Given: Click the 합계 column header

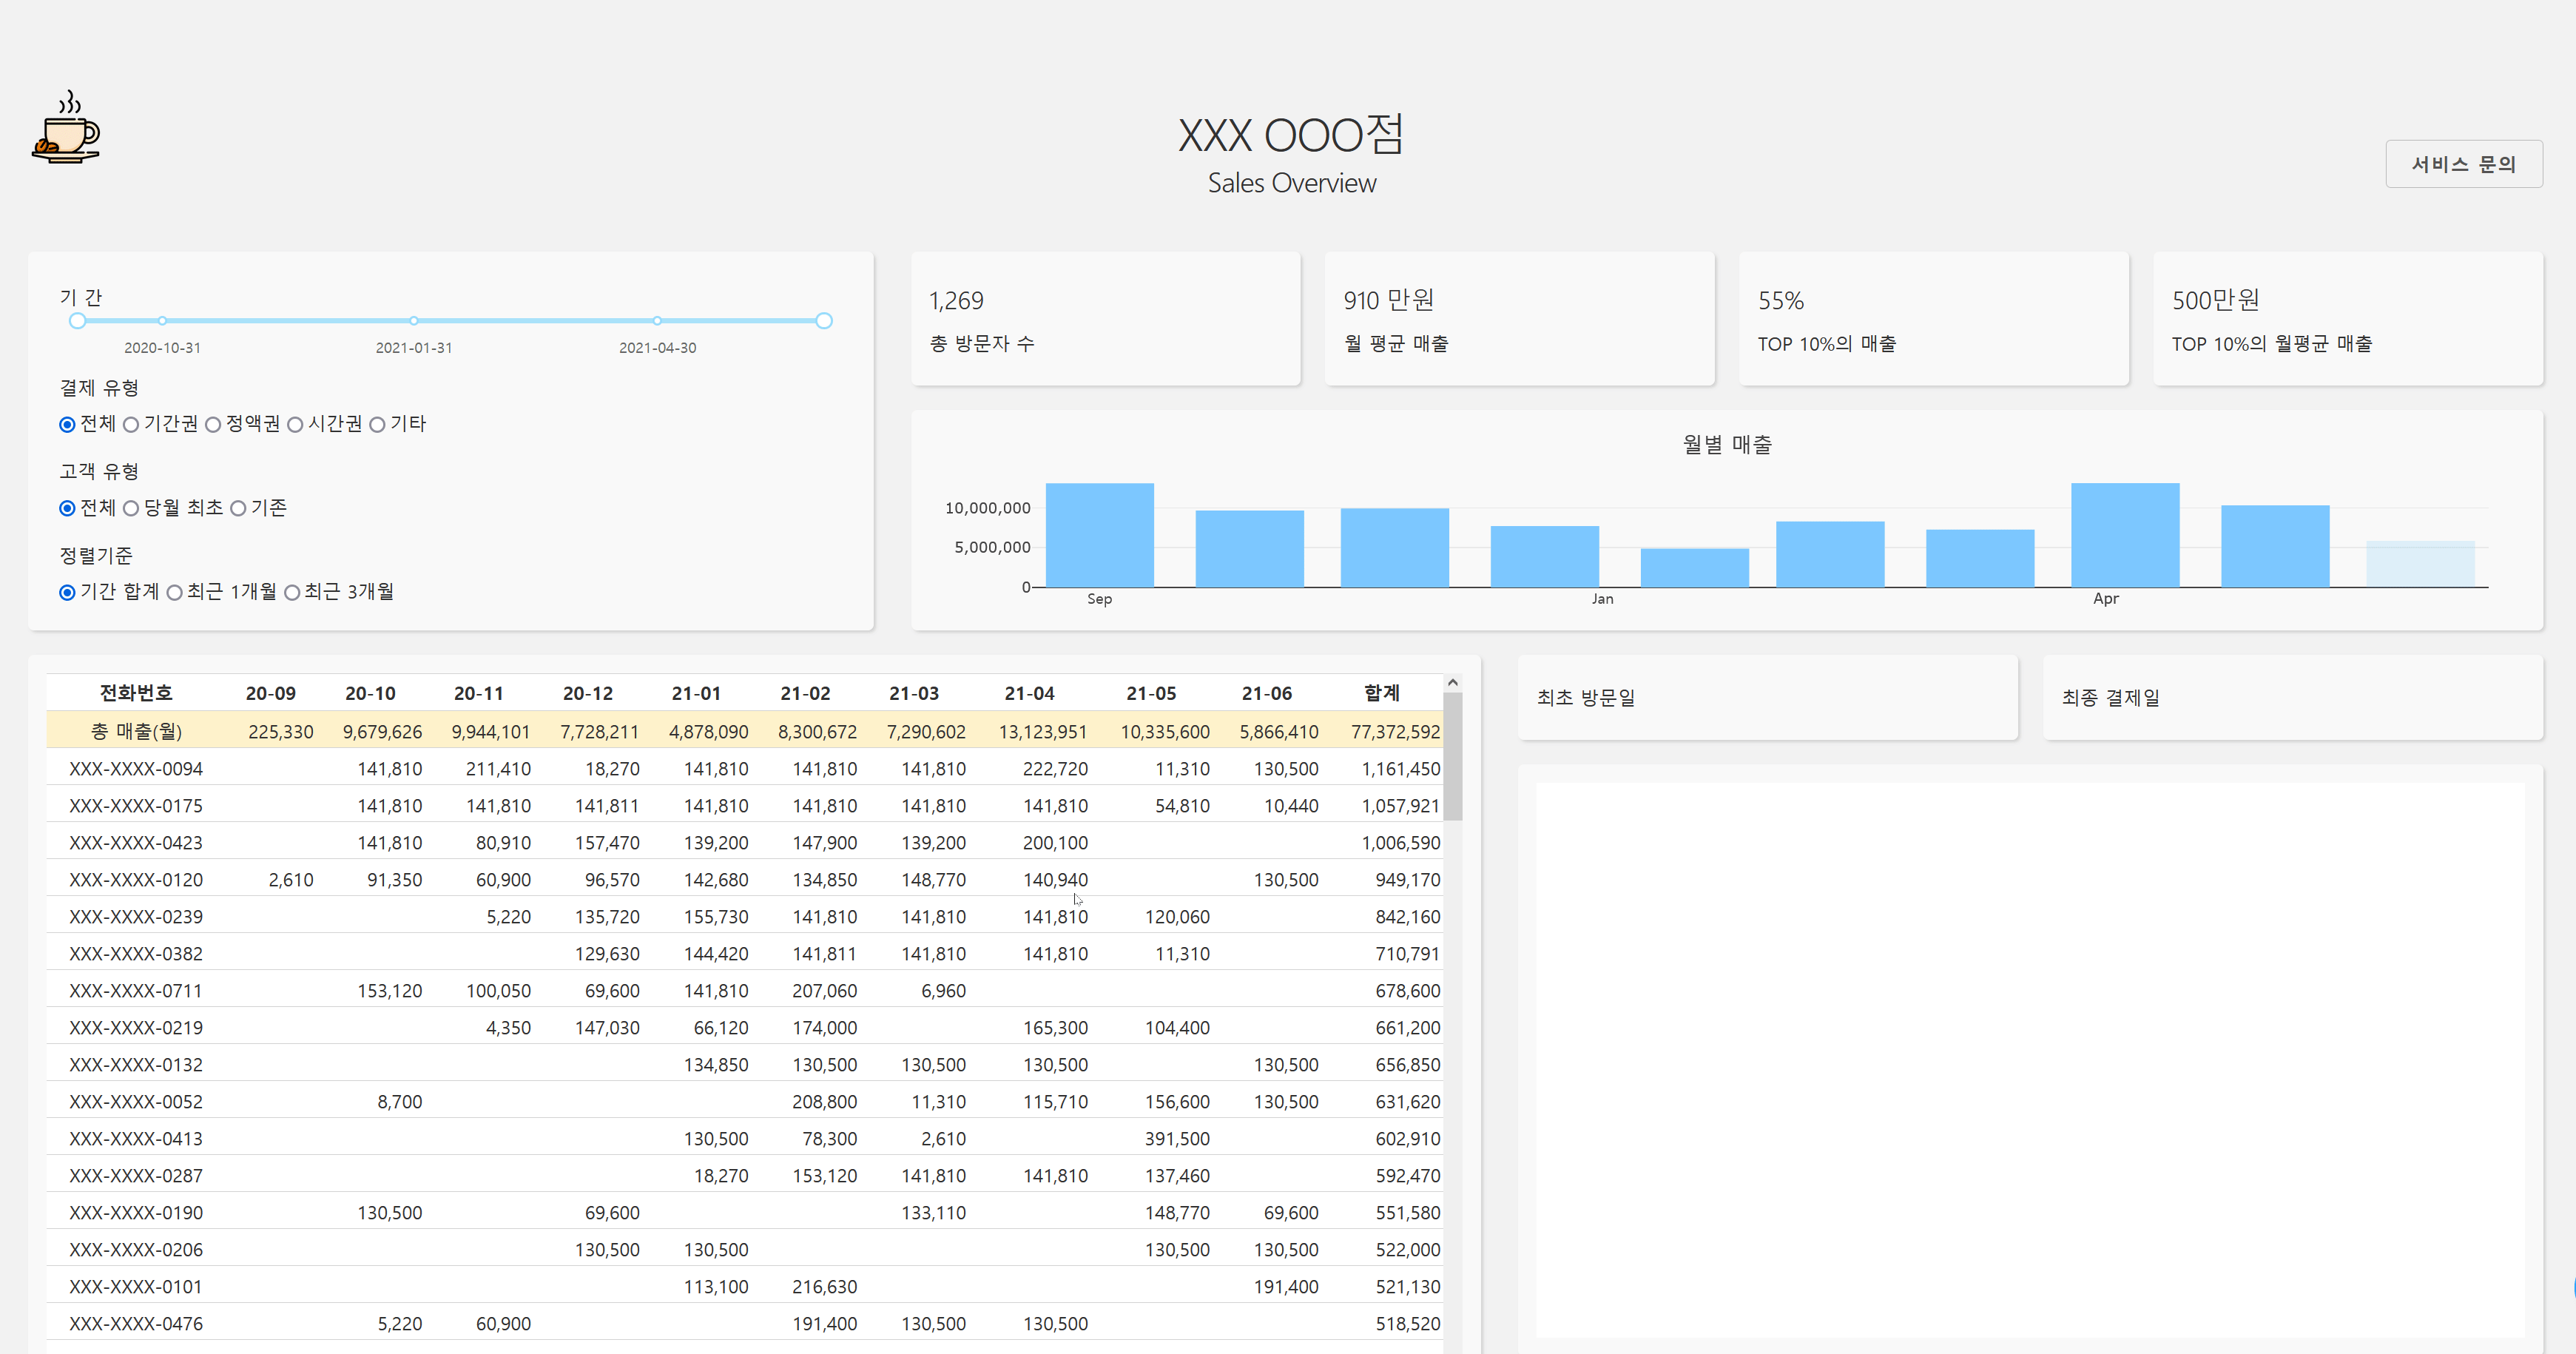Looking at the screenshot, I should point(1381,693).
